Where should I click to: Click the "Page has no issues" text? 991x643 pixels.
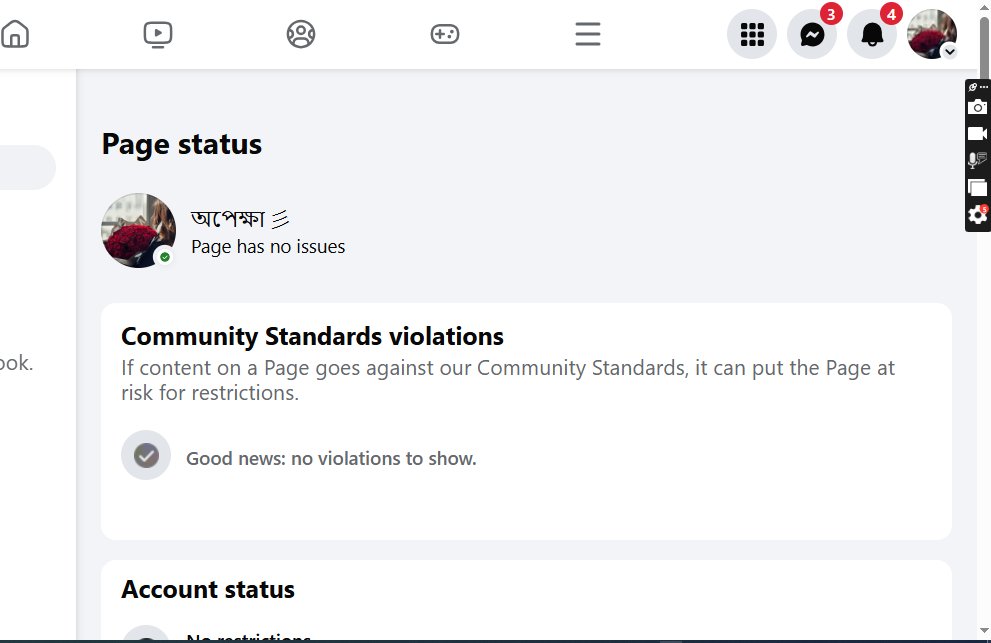click(268, 247)
